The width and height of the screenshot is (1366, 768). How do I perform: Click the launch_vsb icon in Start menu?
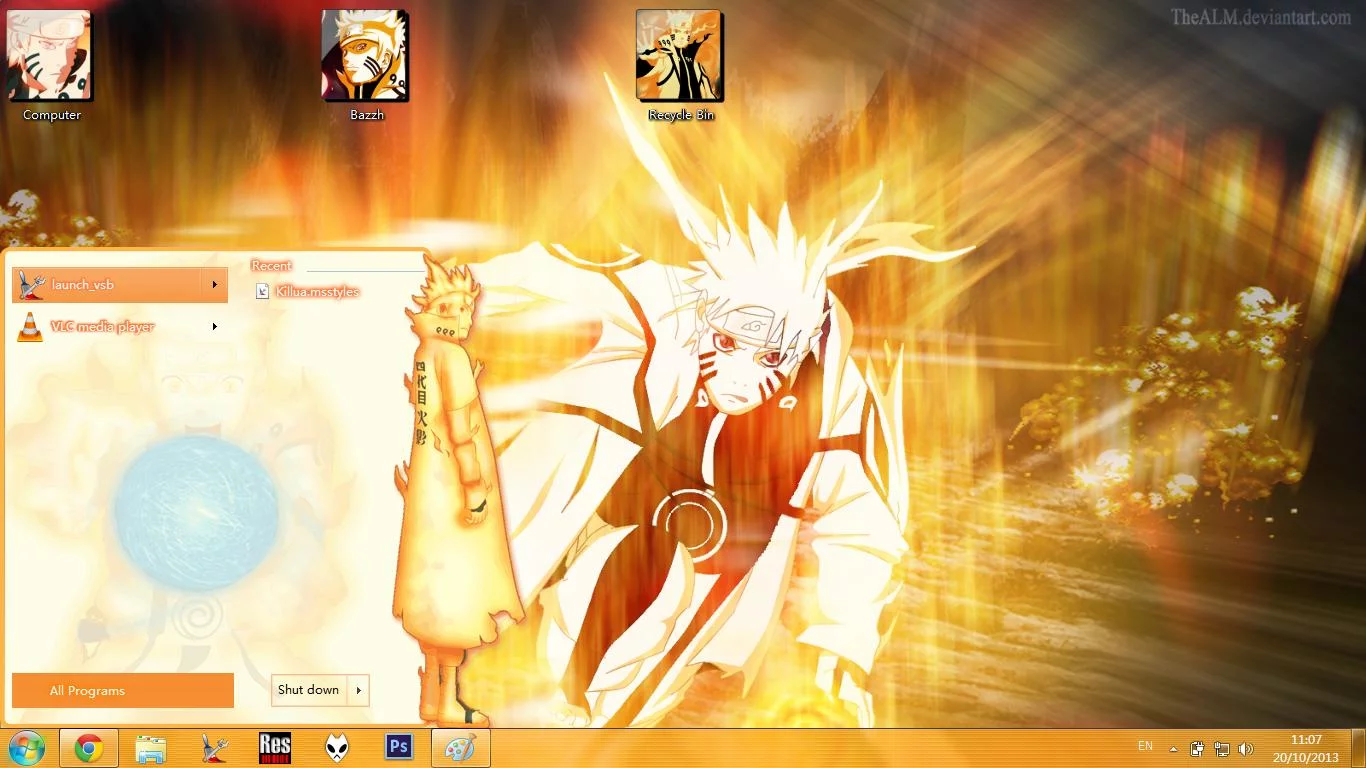[32, 285]
